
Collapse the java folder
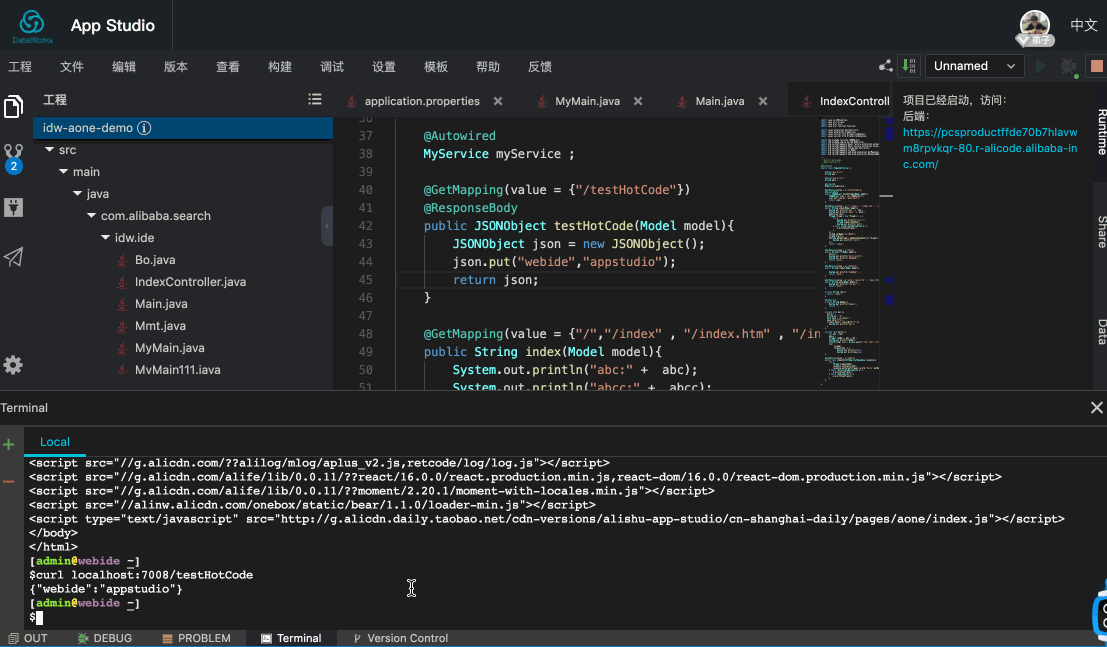(78, 194)
